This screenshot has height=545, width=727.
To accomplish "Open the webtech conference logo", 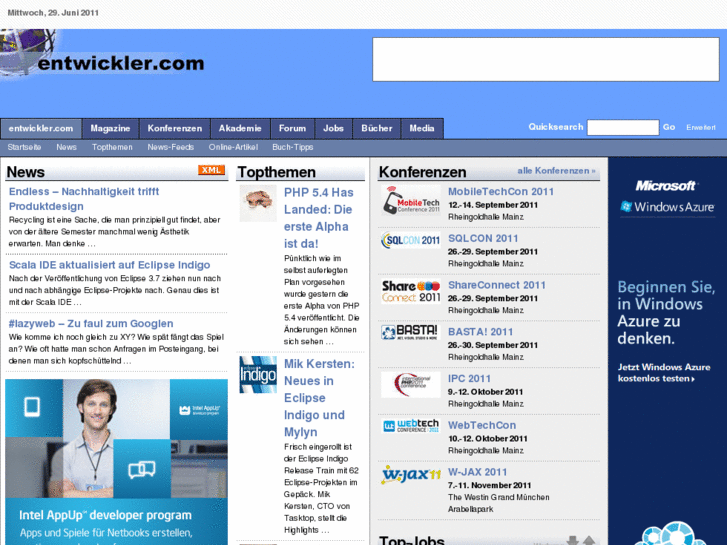I will pyautogui.click(x=411, y=426).
